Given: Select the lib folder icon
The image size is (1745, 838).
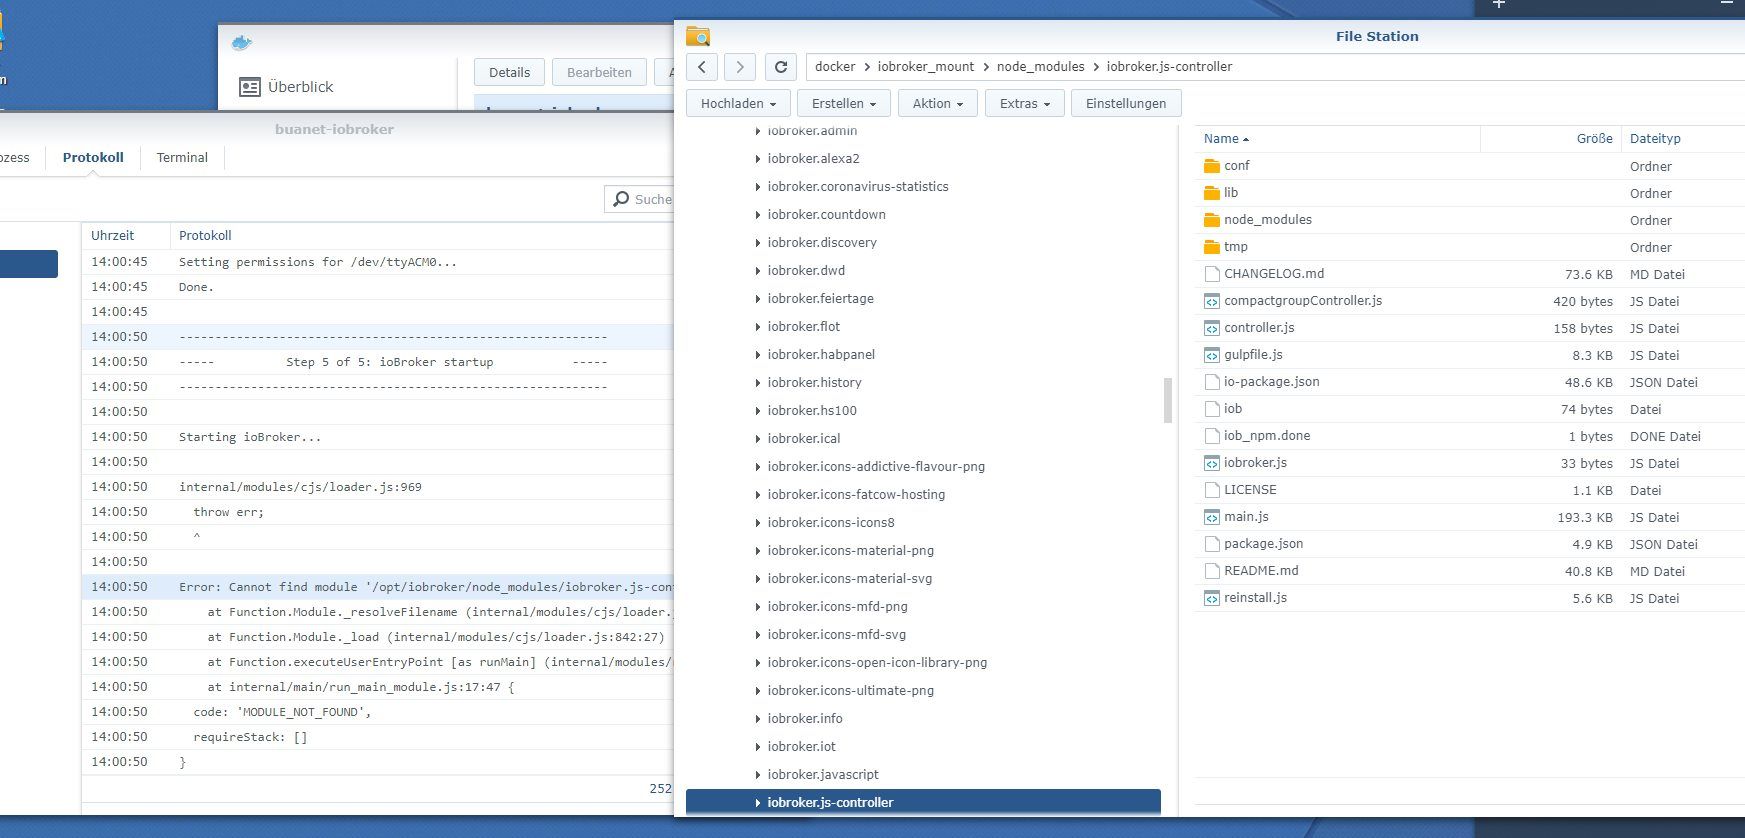Looking at the screenshot, I should (x=1212, y=193).
